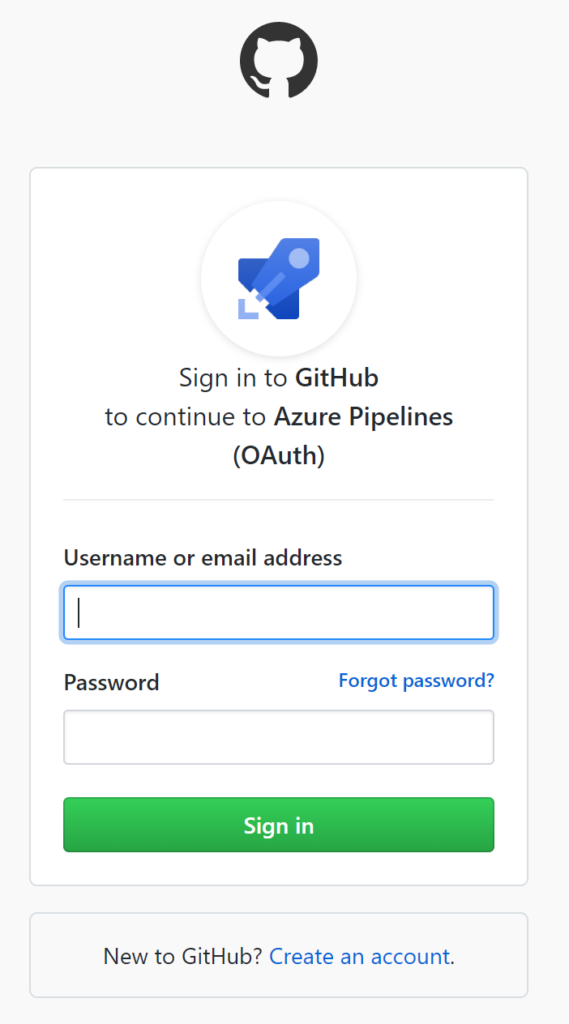The image size is (569, 1024).
Task: Click the New to GitHub? text
Action: [183, 956]
